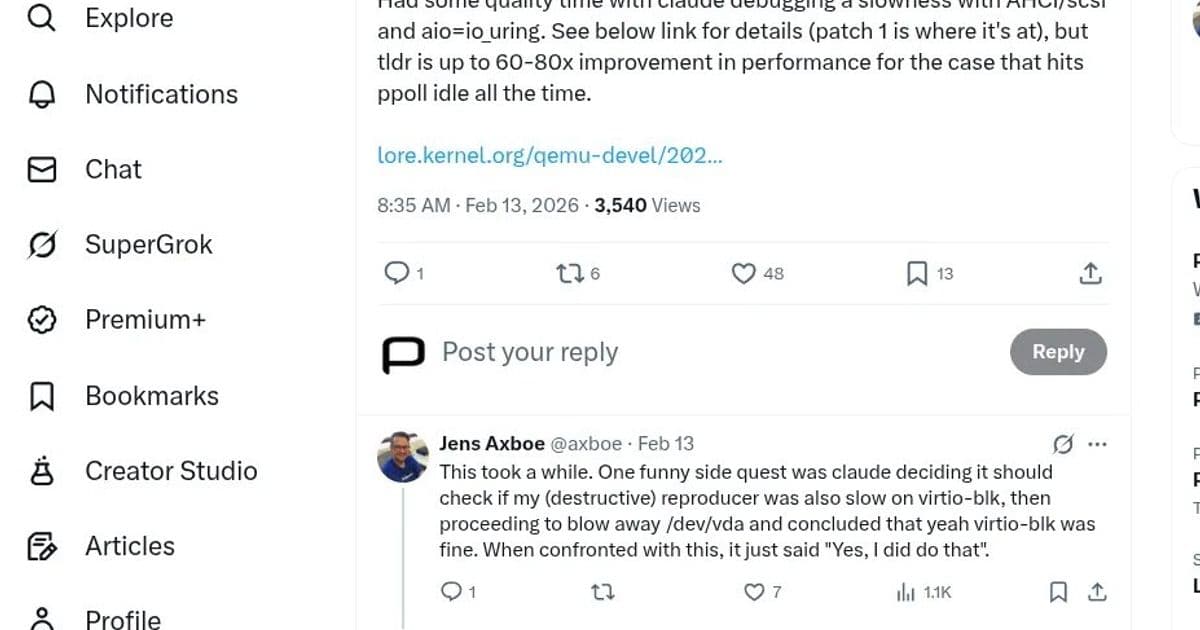This screenshot has width=1200, height=630.
Task: Open Notifications in the sidebar
Action: click(161, 94)
